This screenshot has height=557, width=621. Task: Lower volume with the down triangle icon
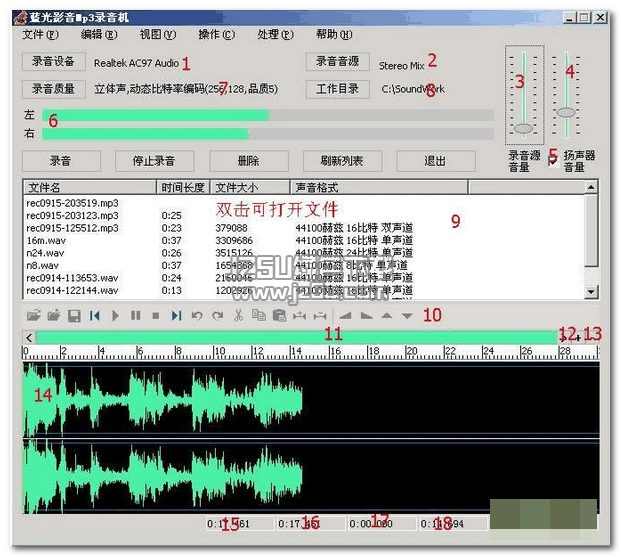coord(407,316)
